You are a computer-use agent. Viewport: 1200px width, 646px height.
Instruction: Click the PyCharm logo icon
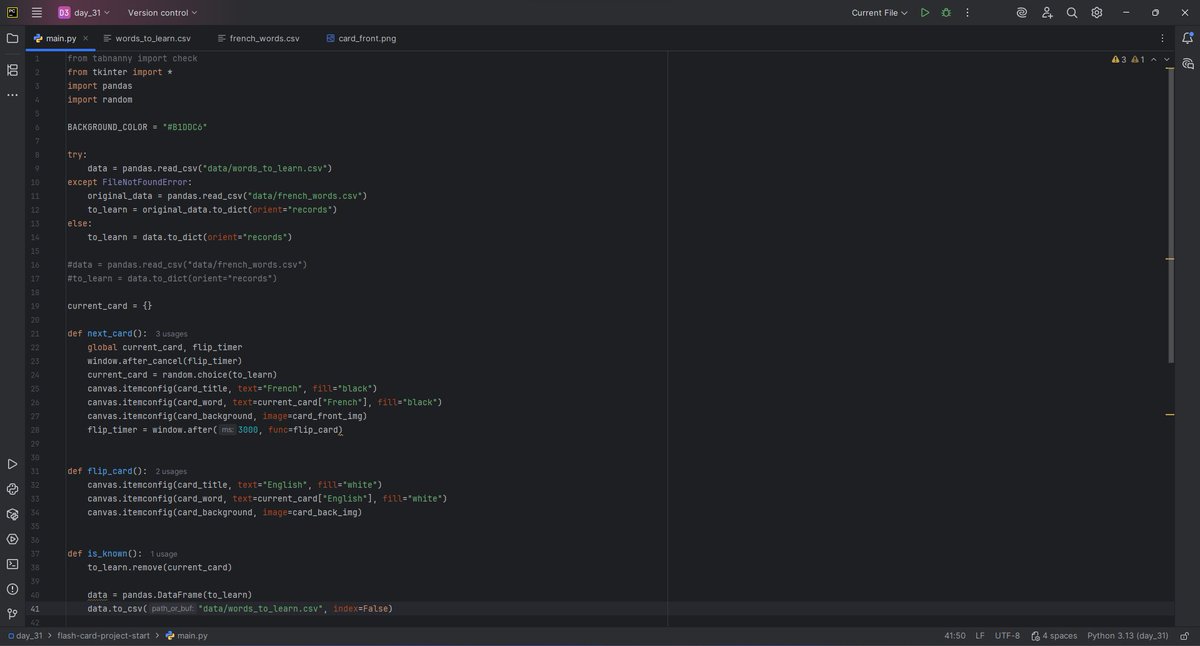tap(12, 13)
